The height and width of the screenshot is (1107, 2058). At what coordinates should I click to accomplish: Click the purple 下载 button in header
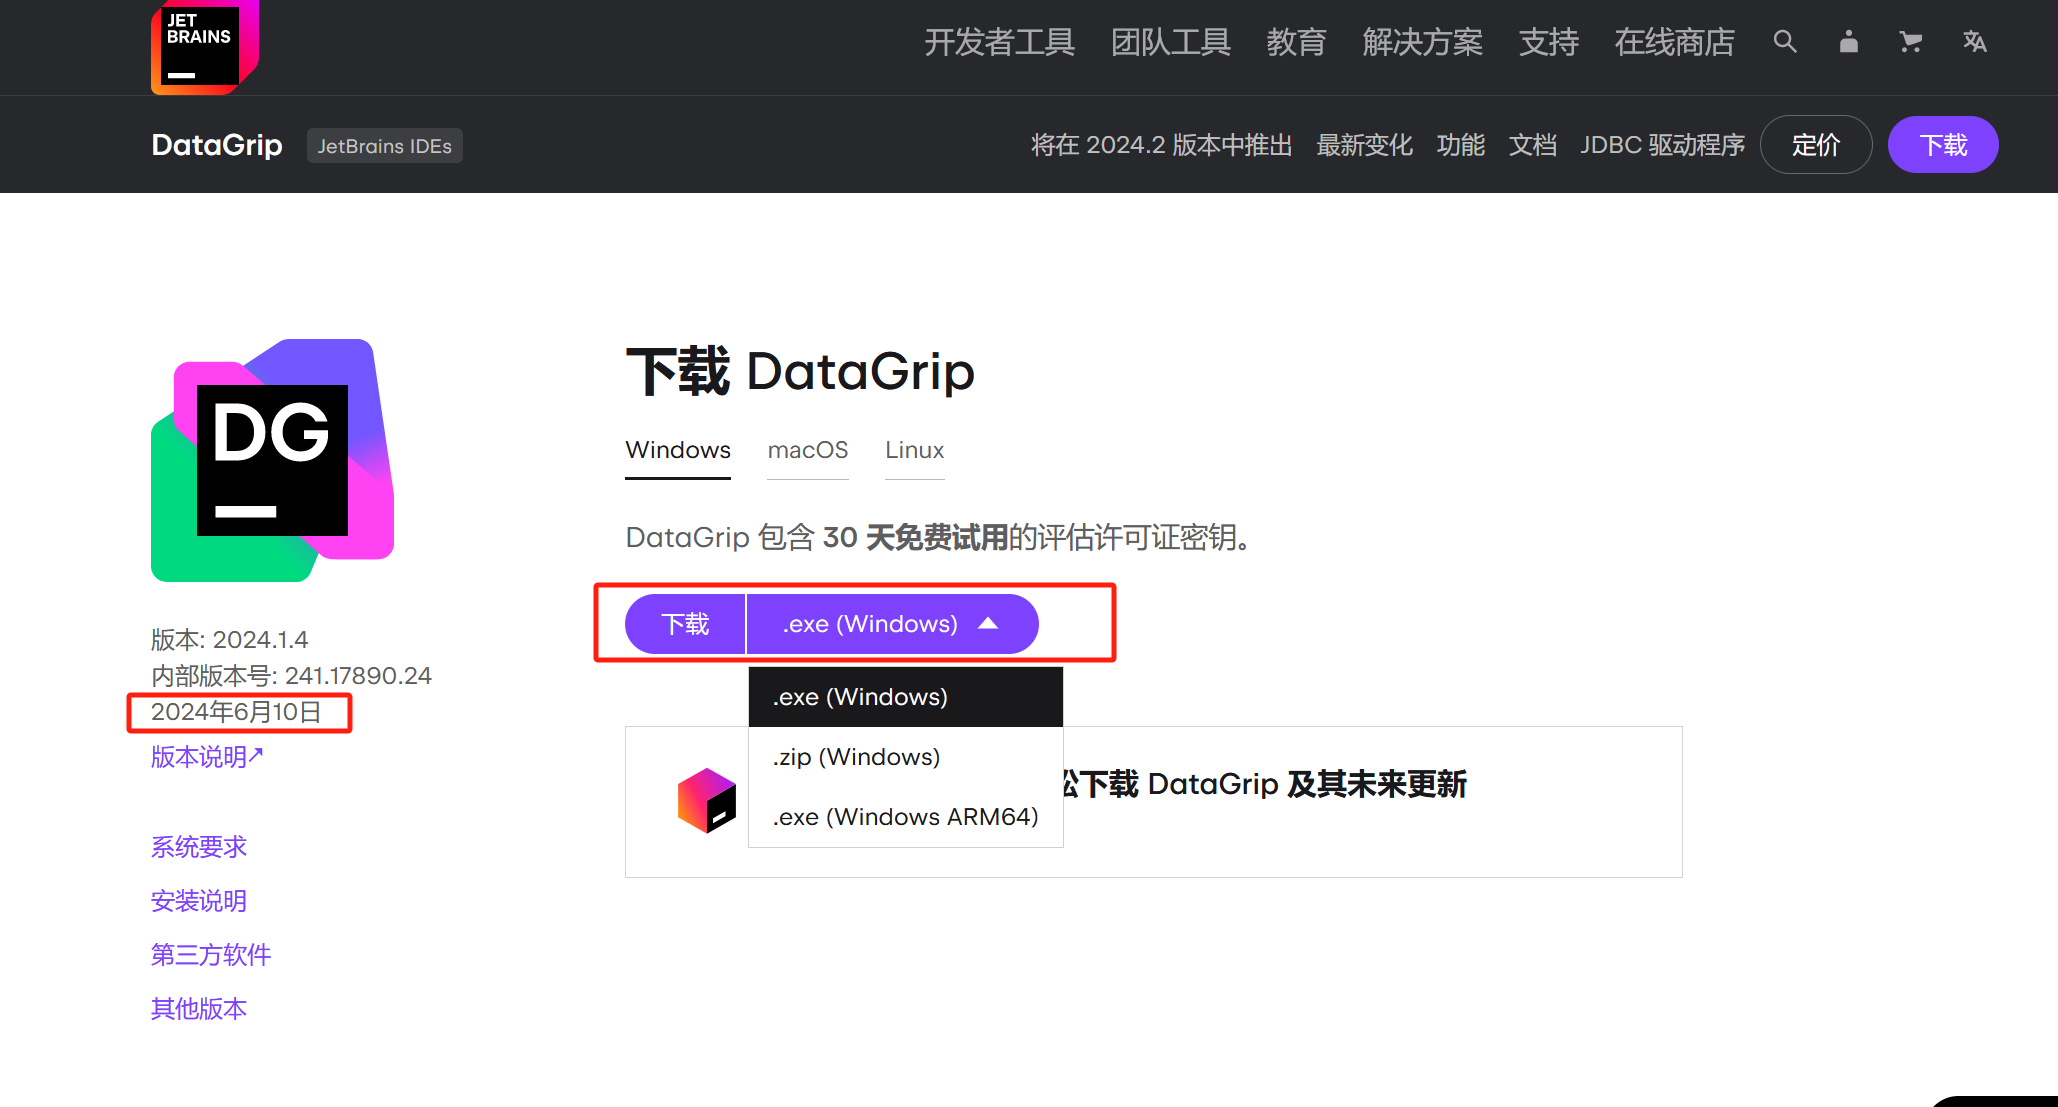pos(1943,145)
